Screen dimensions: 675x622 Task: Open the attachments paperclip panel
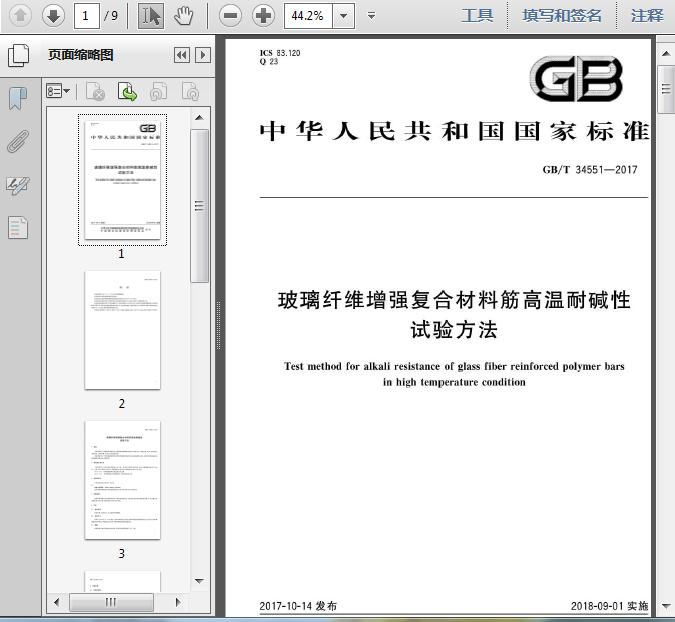click(18, 141)
